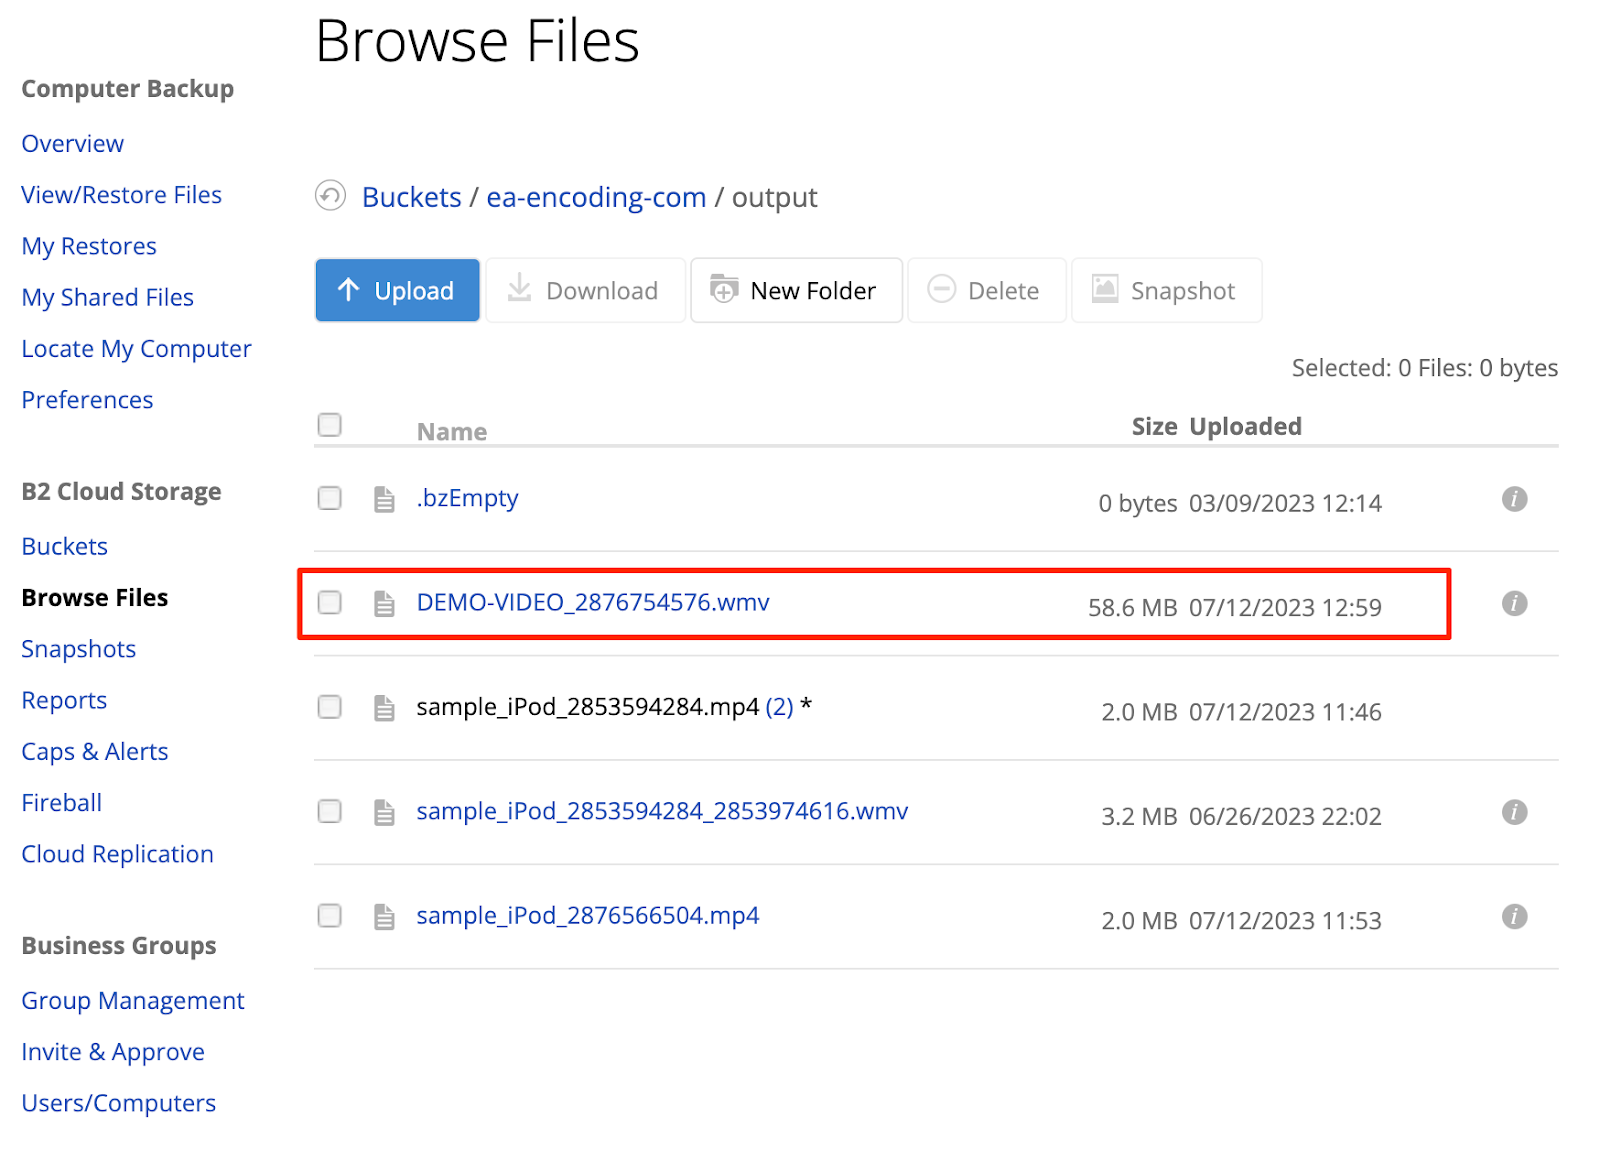
Task: Click the back arrow icon beside Buckets breadcrumb
Action: point(330,195)
